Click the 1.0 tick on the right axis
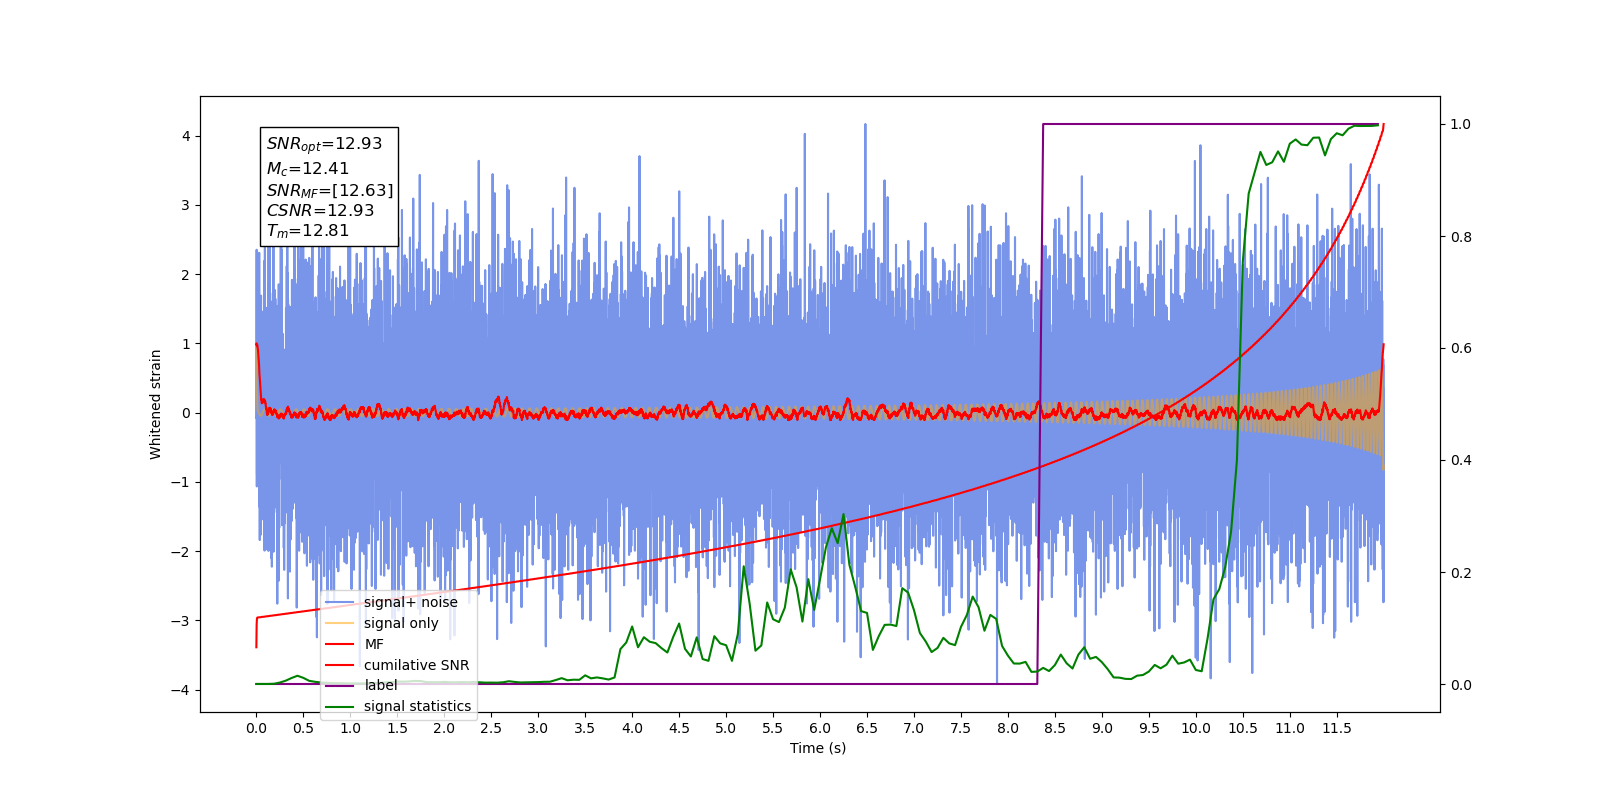 [1461, 124]
